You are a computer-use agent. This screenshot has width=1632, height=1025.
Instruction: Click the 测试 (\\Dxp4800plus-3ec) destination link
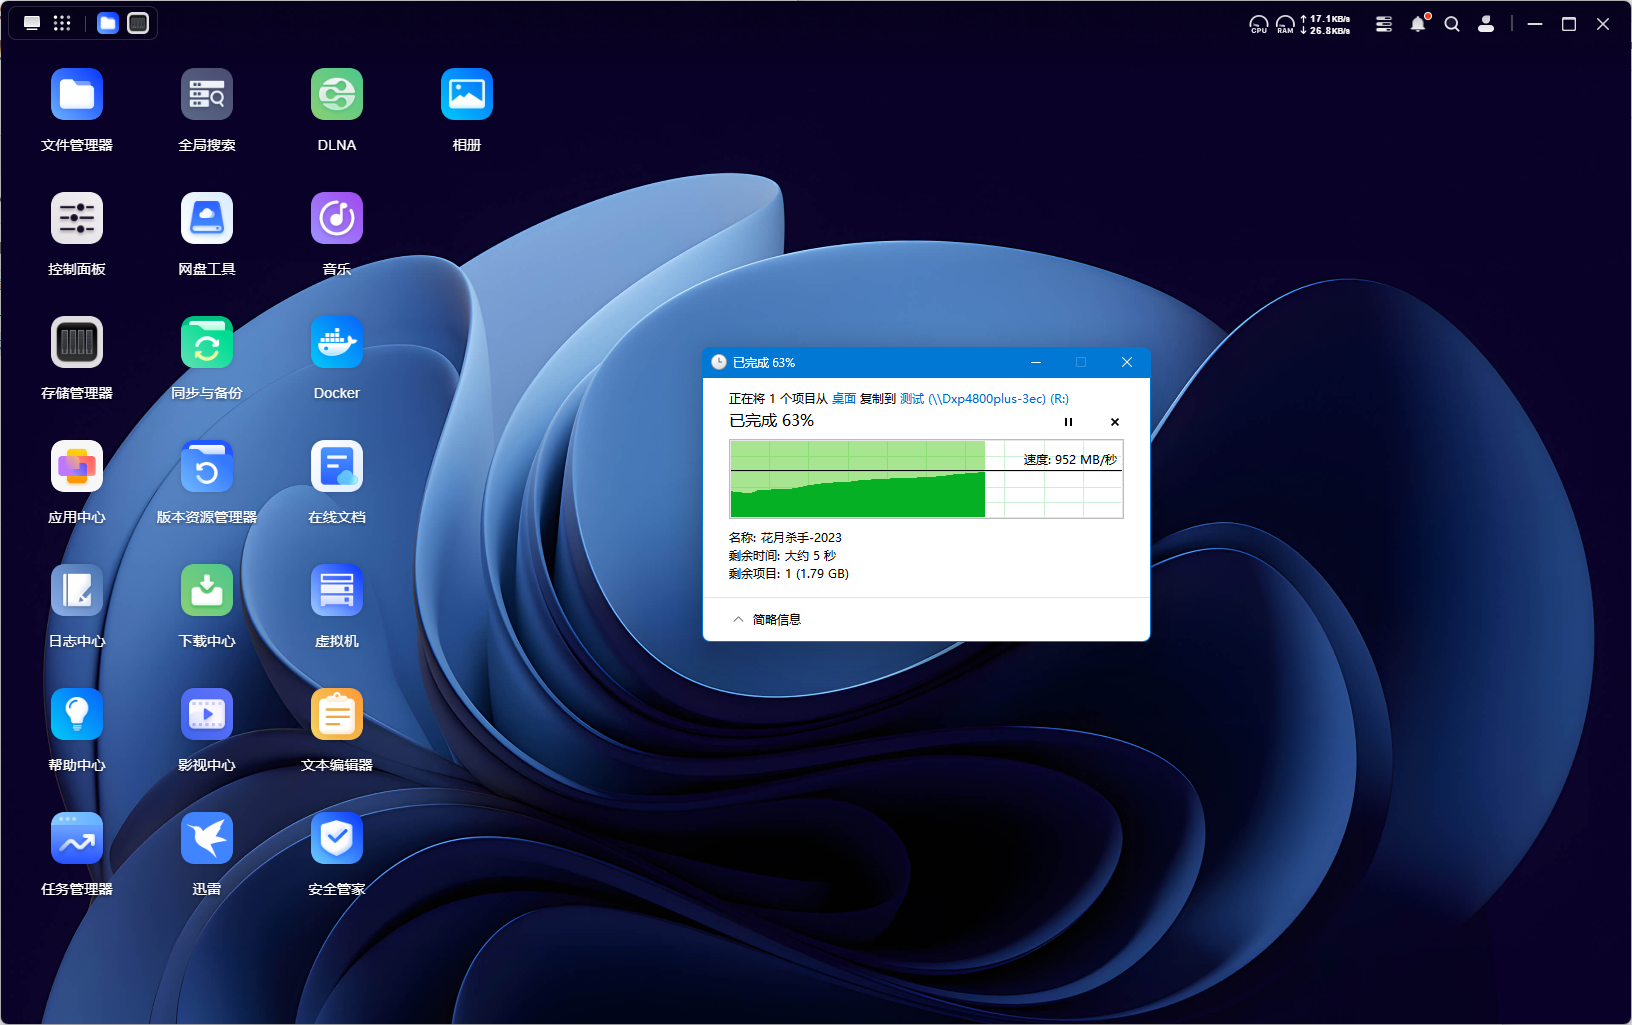[985, 399]
